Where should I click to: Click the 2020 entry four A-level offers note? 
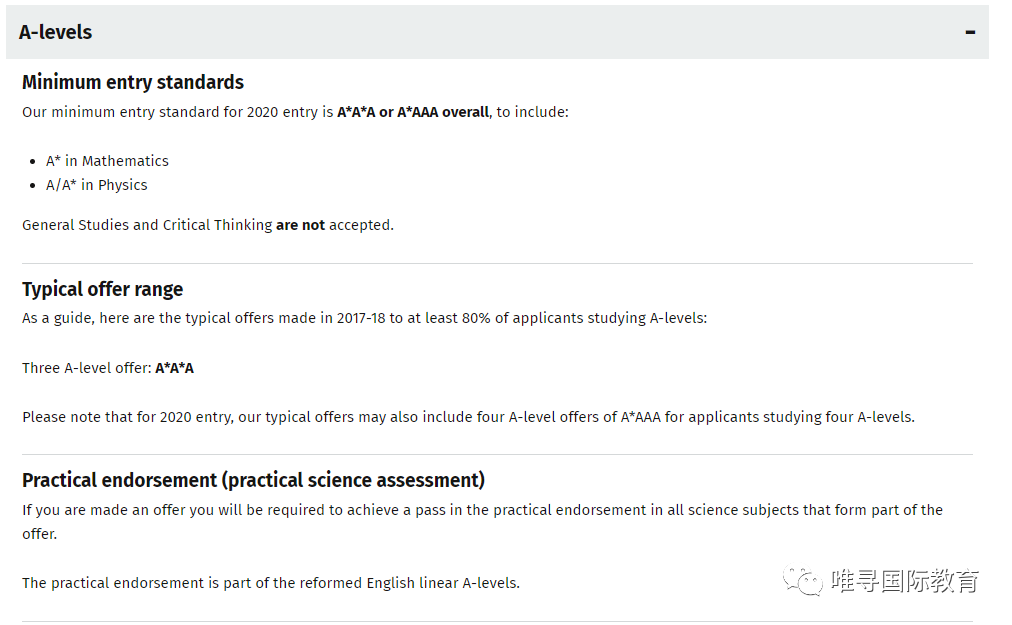pyautogui.click(x=468, y=416)
